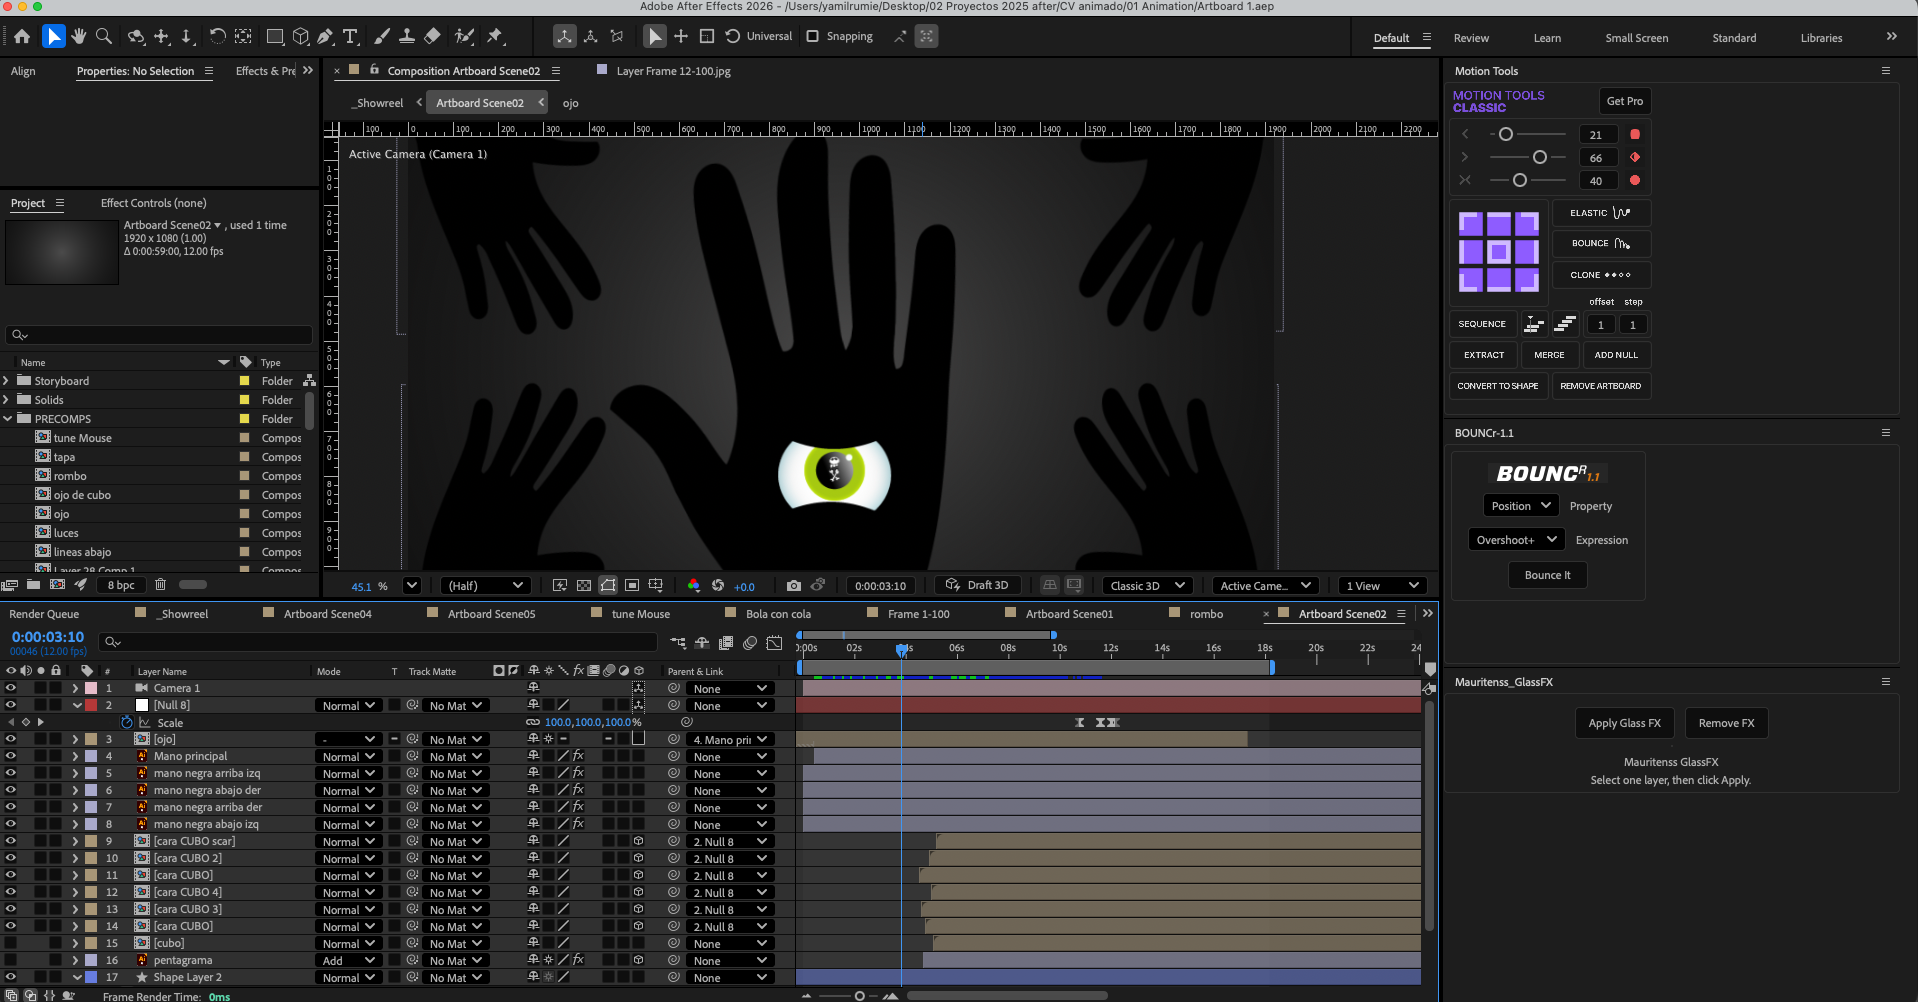Adjust the second Motion Tools slider (66)

tap(1540, 157)
